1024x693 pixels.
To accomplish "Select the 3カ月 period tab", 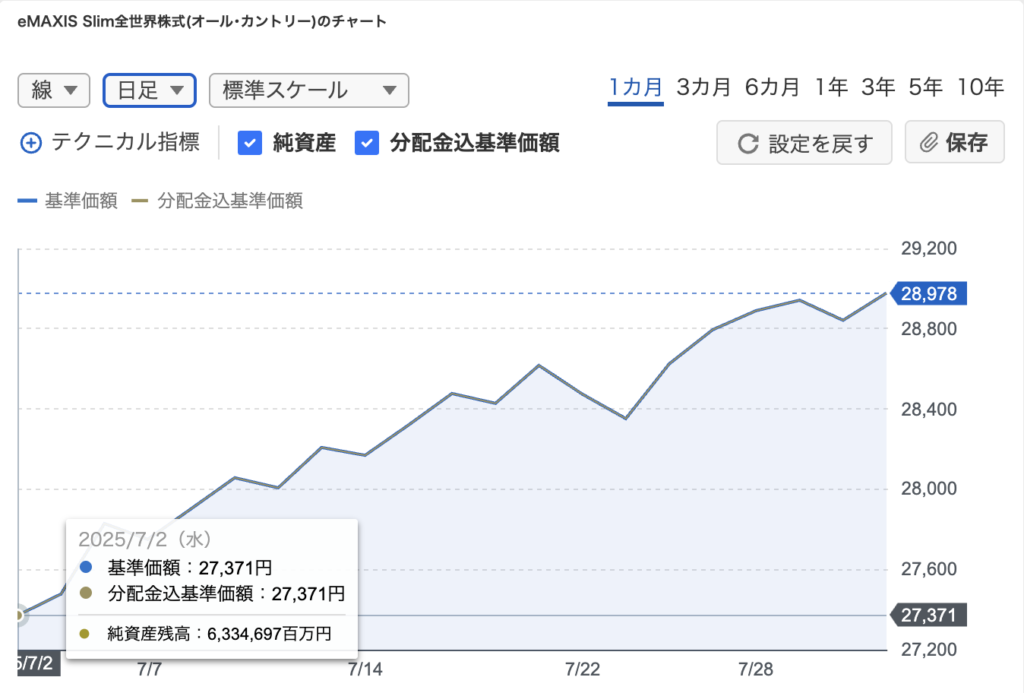I will (x=703, y=87).
